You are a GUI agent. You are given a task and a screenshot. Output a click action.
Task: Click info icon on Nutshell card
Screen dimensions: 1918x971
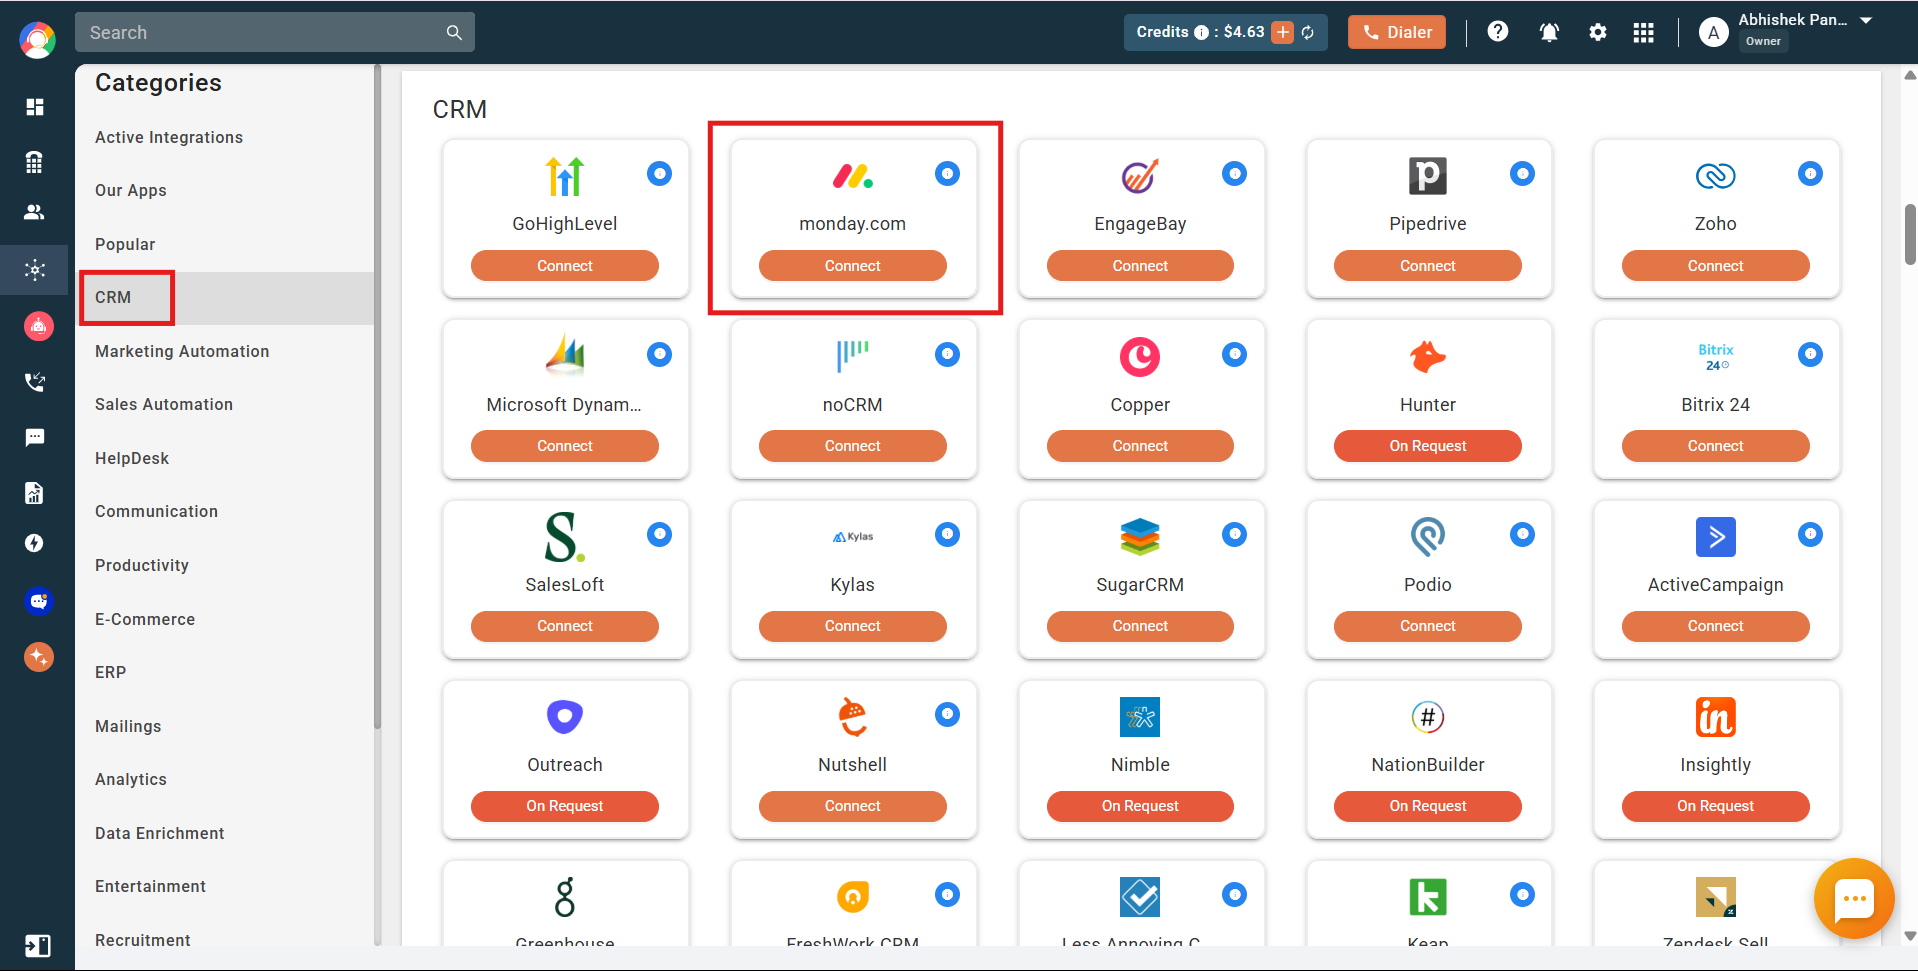pyautogui.click(x=947, y=714)
